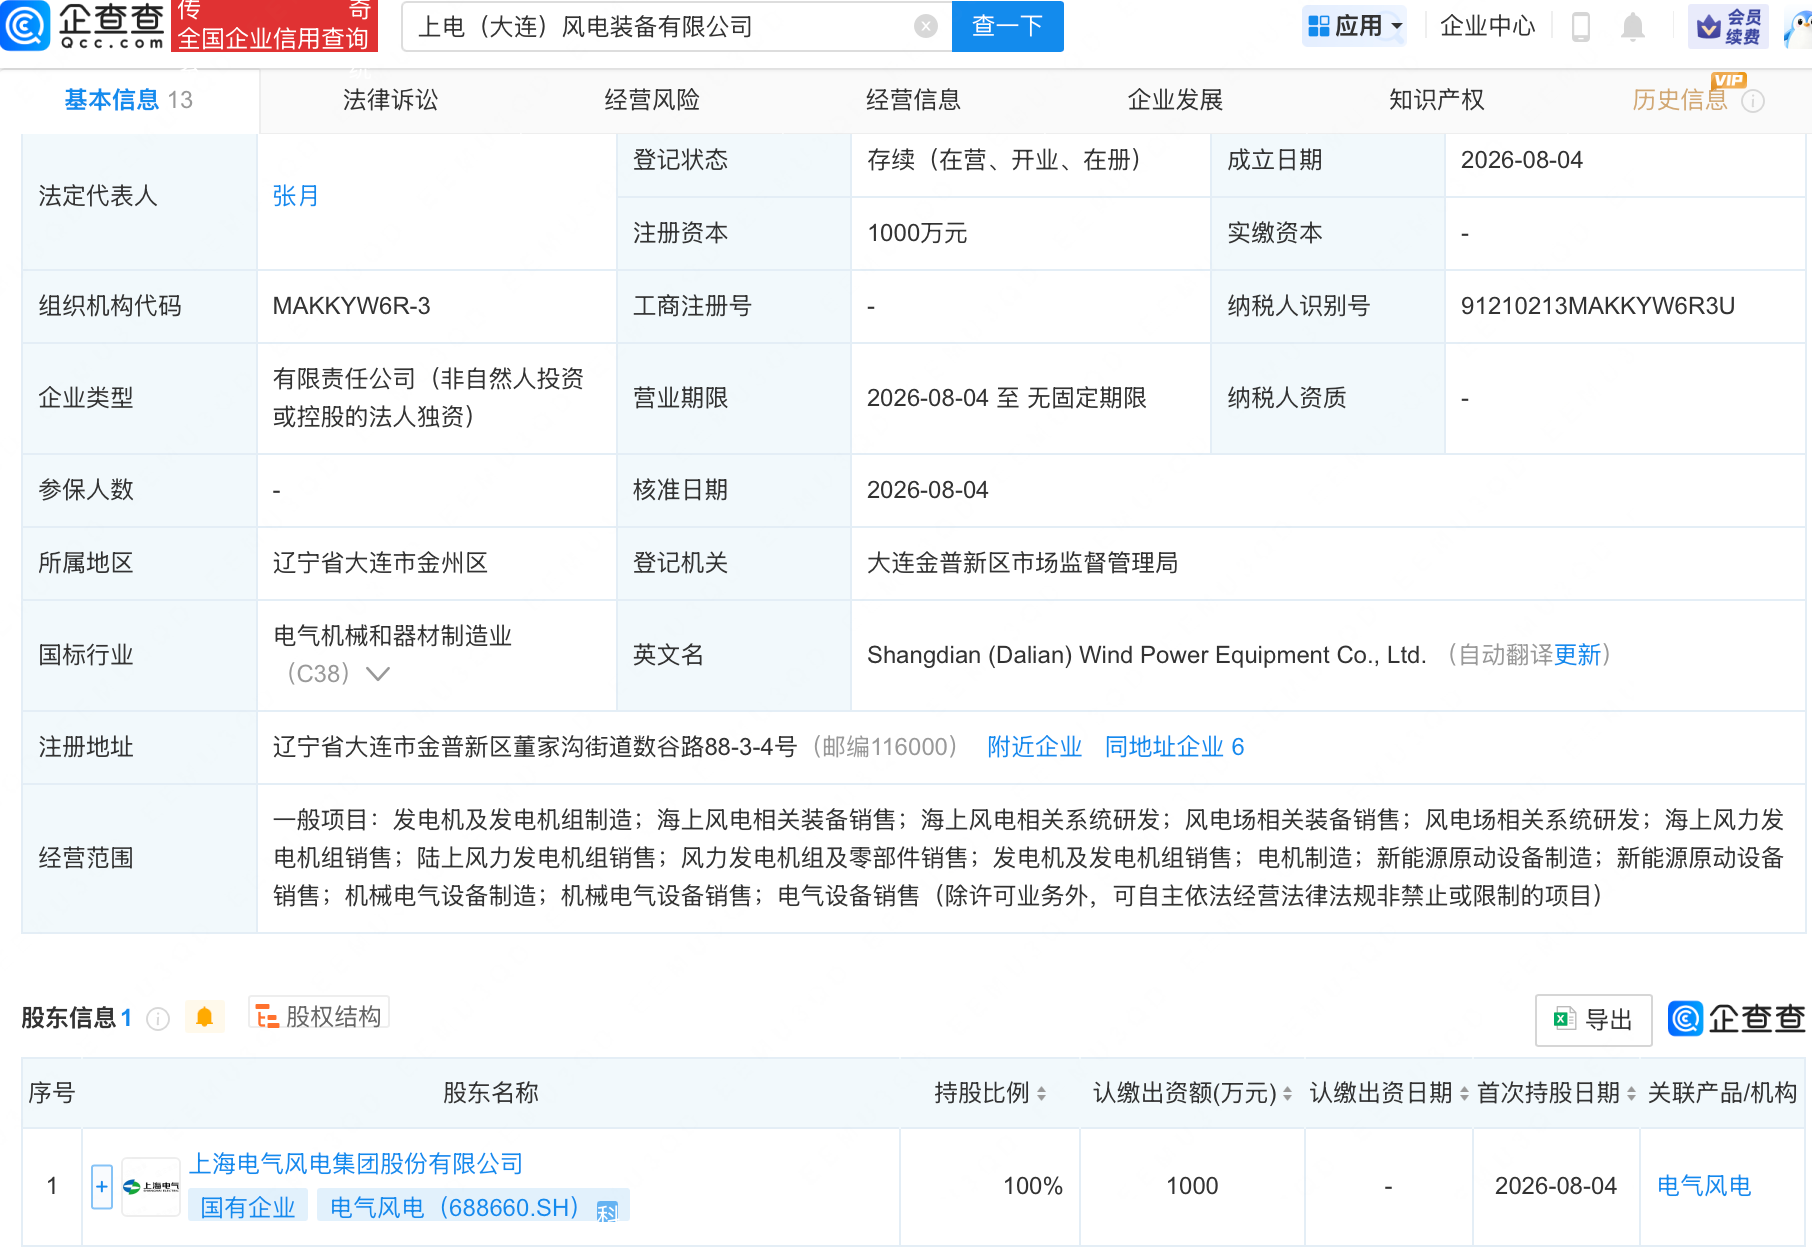The width and height of the screenshot is (1812, 1248).
Task: Open 电气风电 related product link
Action: click(1704, 1186)
